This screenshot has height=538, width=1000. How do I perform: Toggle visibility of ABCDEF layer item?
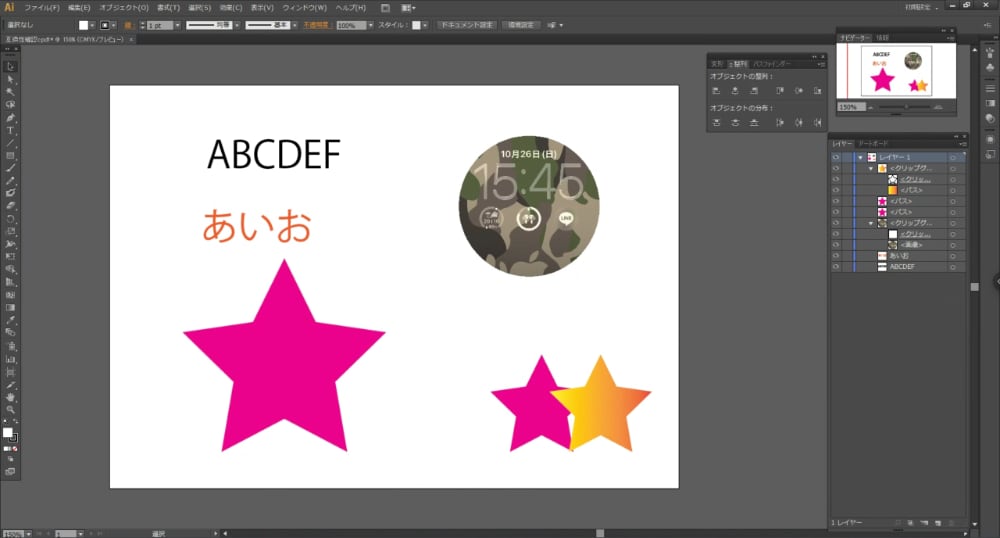point(835,267)
